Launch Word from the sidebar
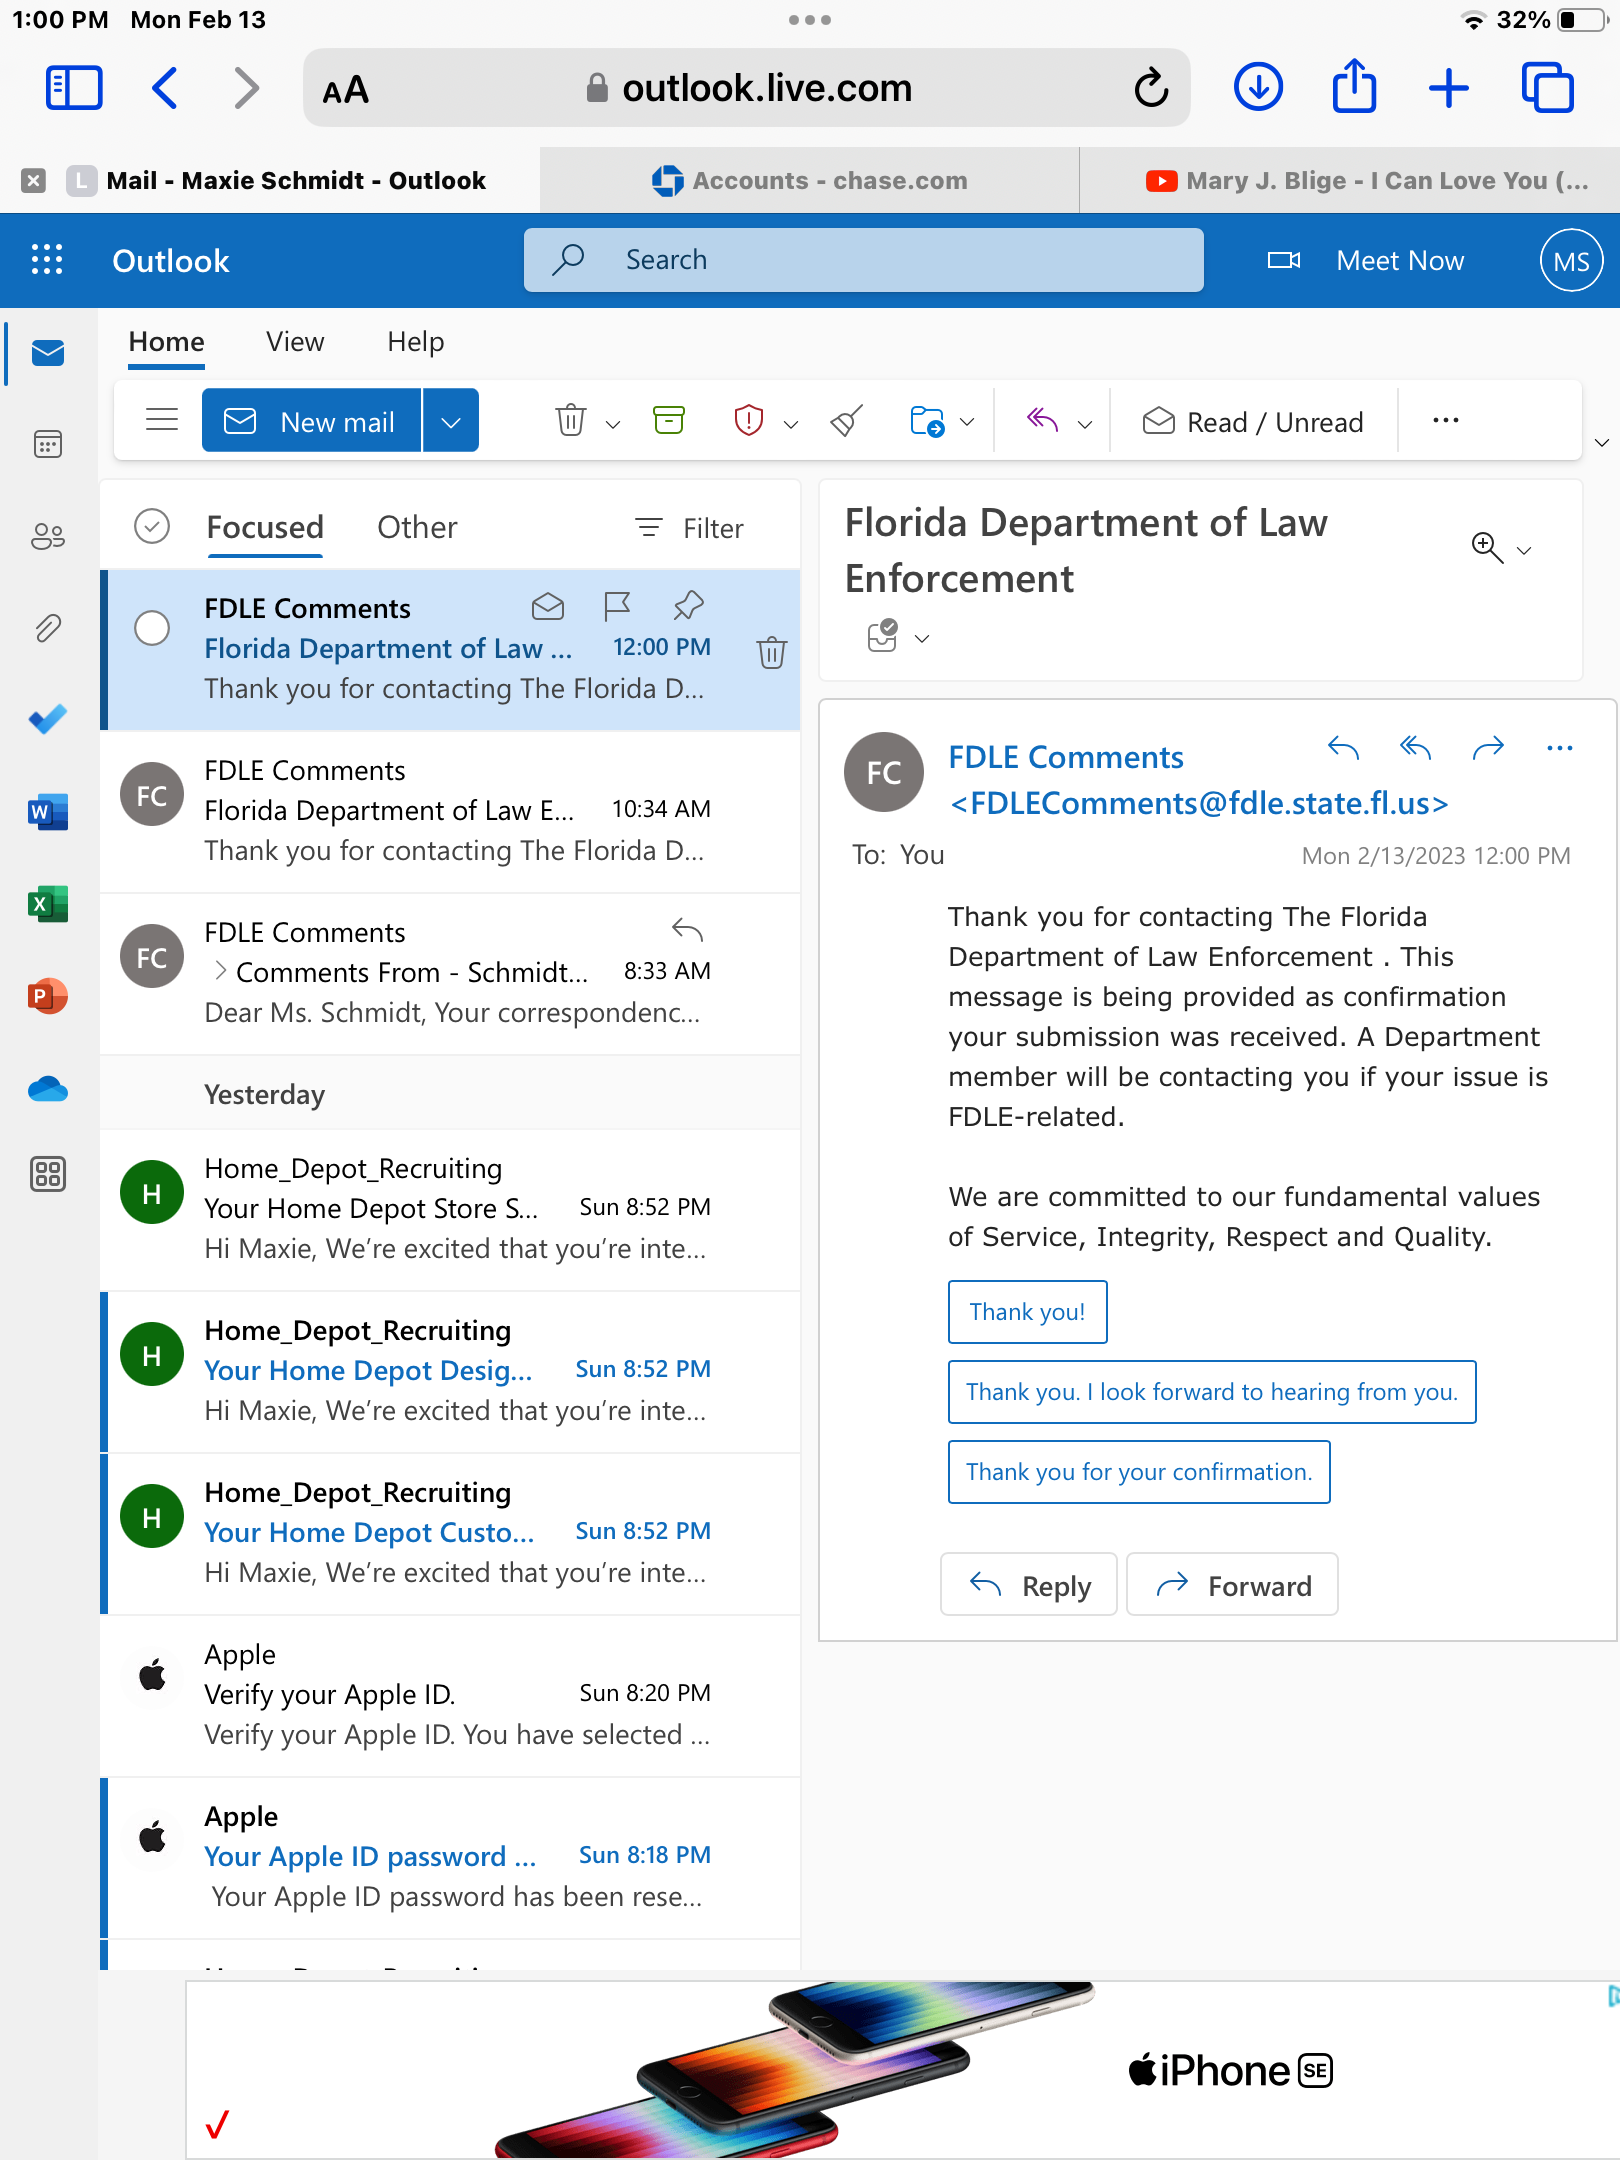The width and height of the screenshot is (1620, 2160). (48, 812)
